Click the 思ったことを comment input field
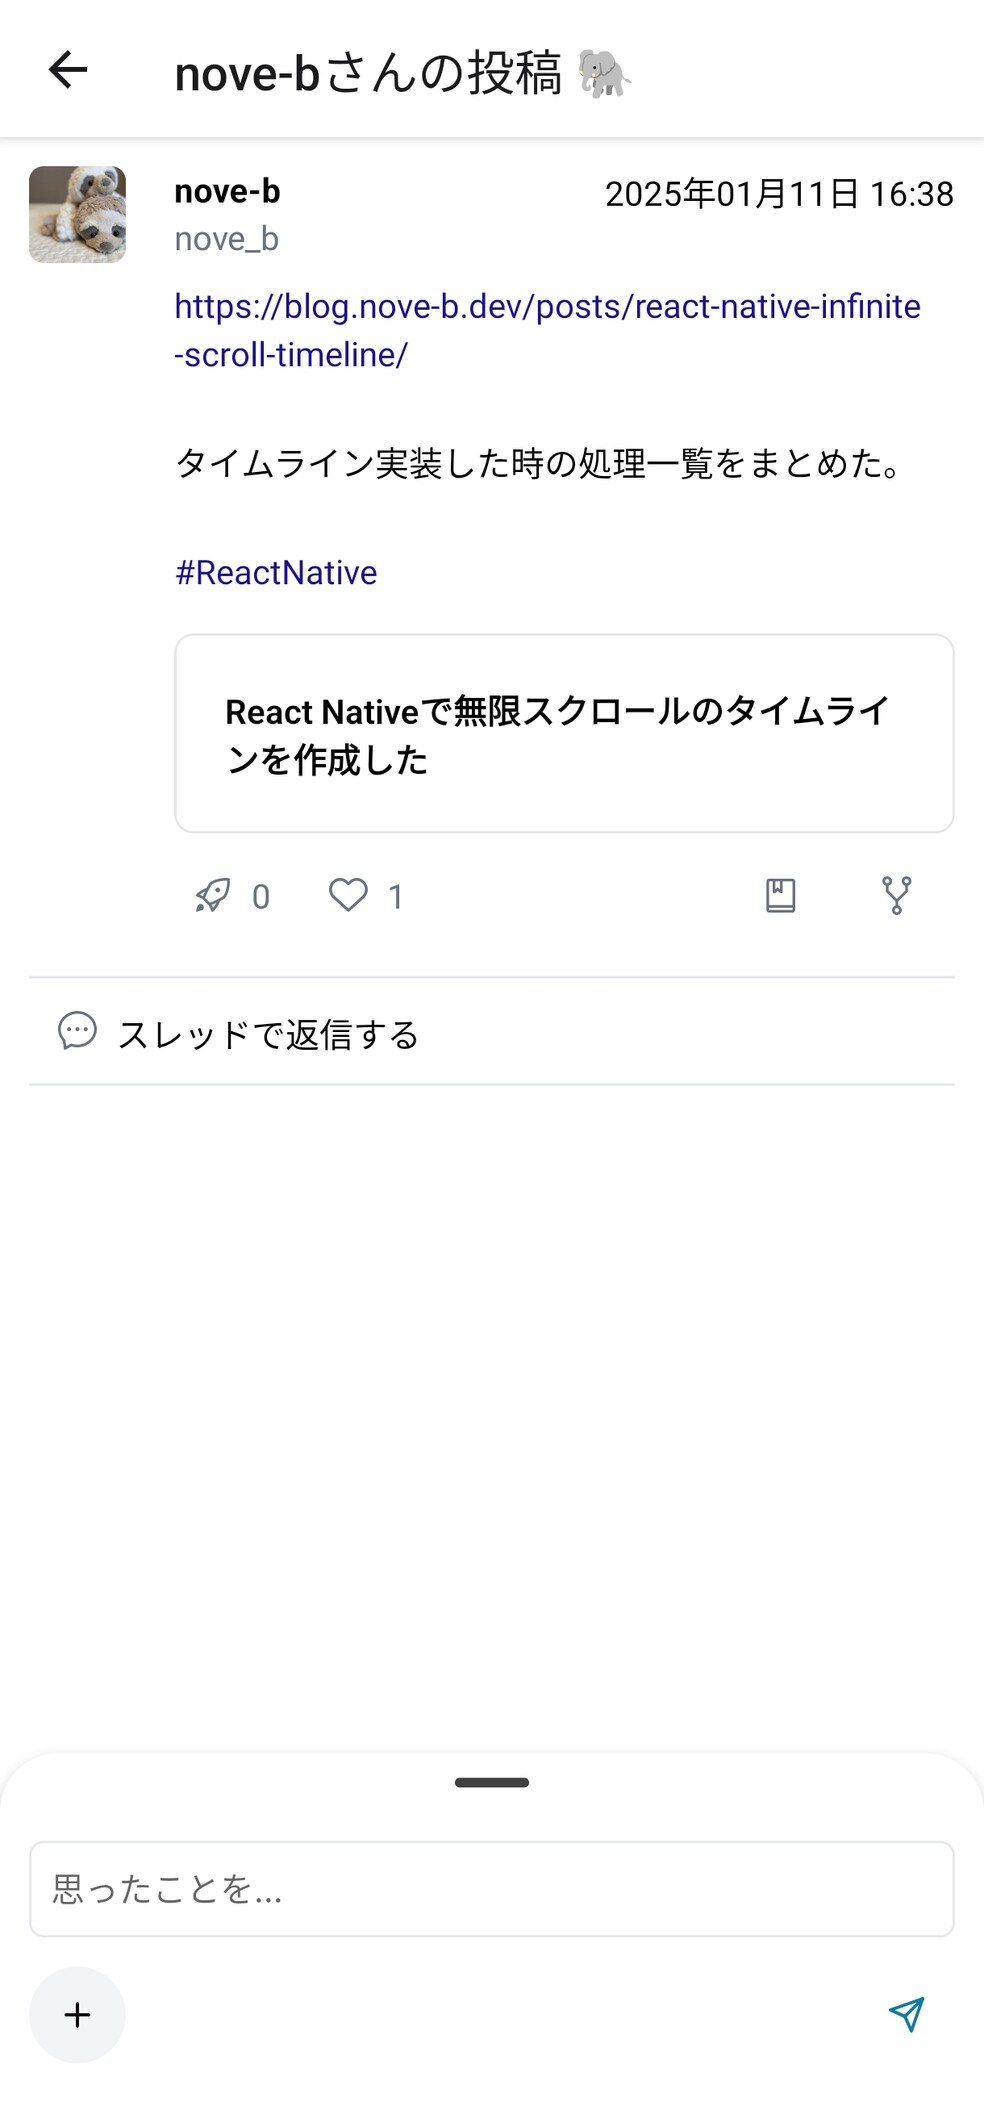The height and width of the screenshot is (2106, 984). click(x=490, y=1889)
